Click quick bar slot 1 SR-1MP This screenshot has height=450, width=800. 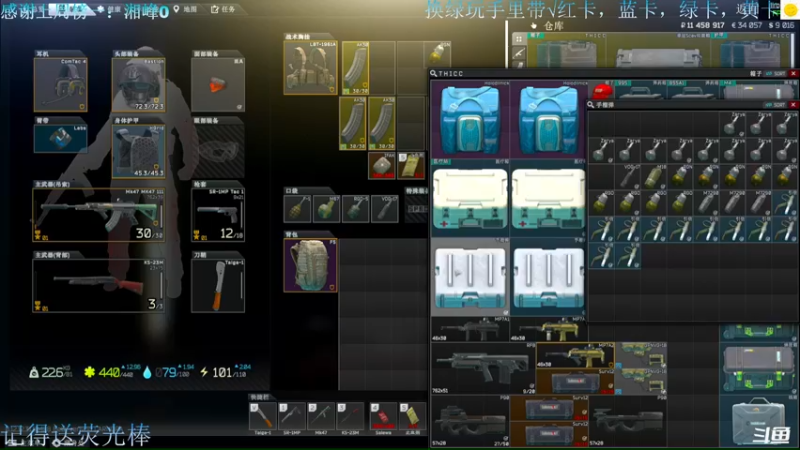coord(292,416)
